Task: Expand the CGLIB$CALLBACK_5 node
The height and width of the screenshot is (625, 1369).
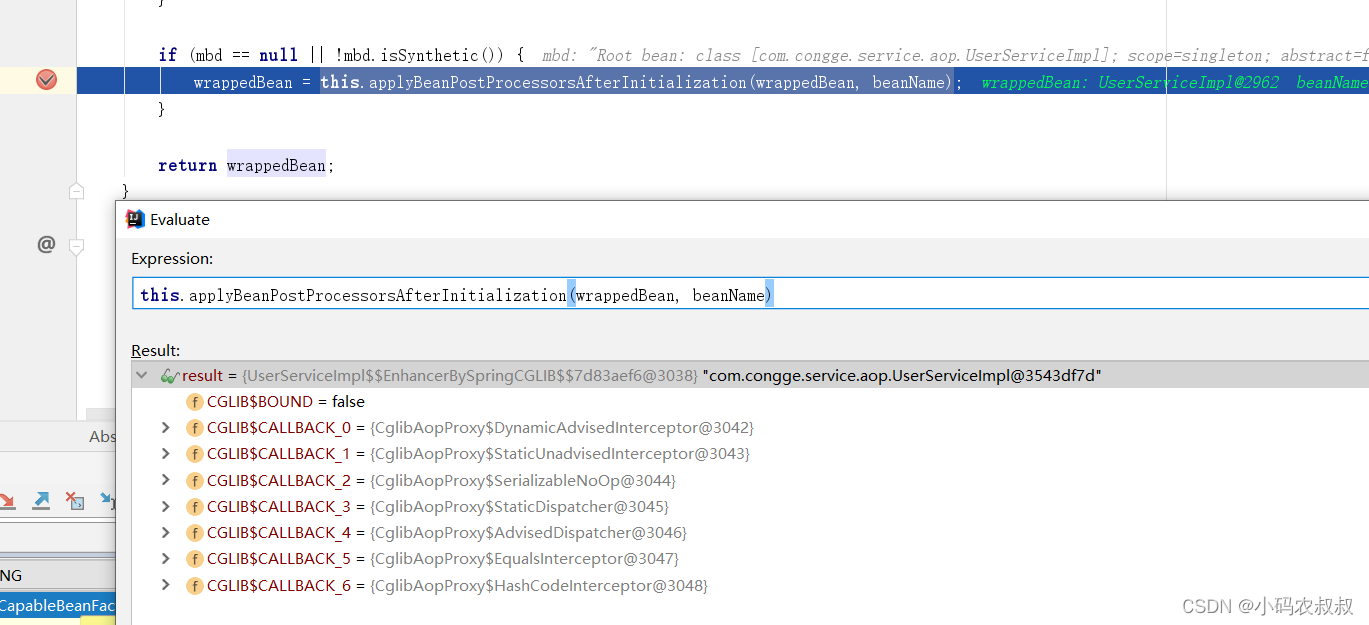Action: [x=166, y=559]
